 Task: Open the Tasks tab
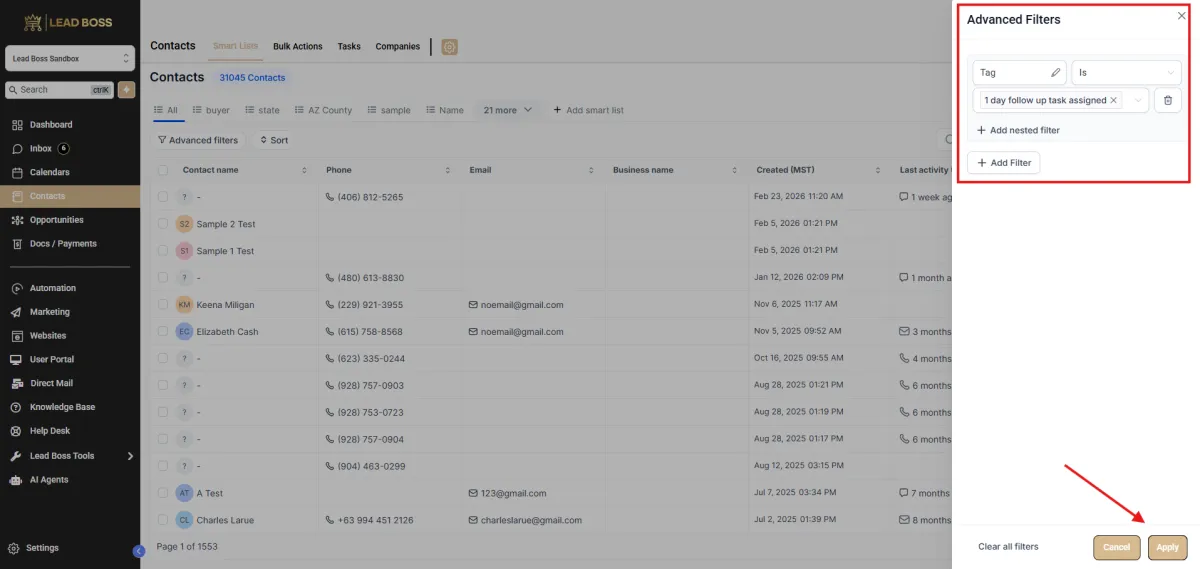[x=349, y=47]
